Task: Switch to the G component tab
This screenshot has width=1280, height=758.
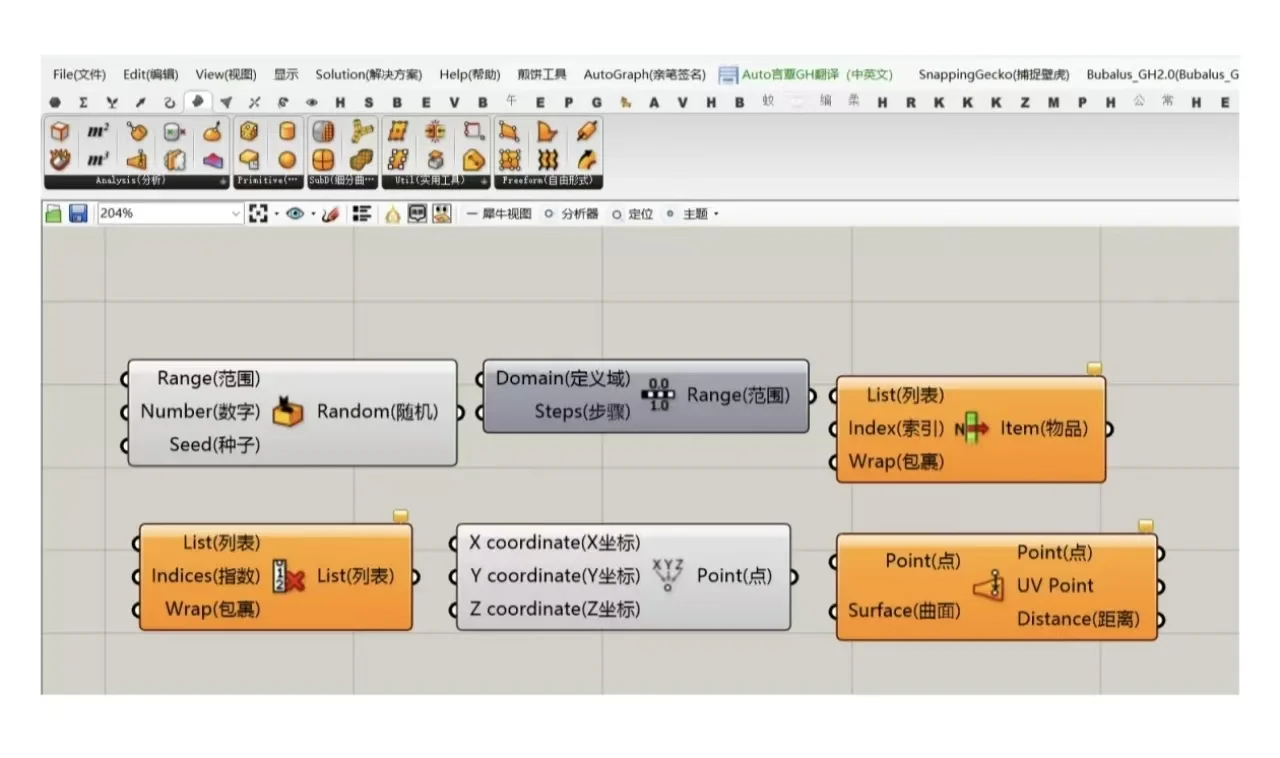Action: pos(597,102)
